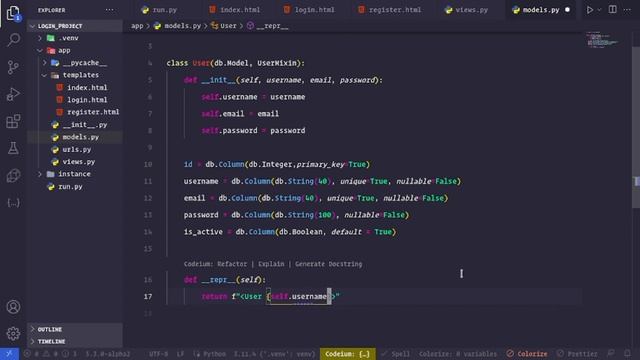Open the Extensions view

coord(13,121)
